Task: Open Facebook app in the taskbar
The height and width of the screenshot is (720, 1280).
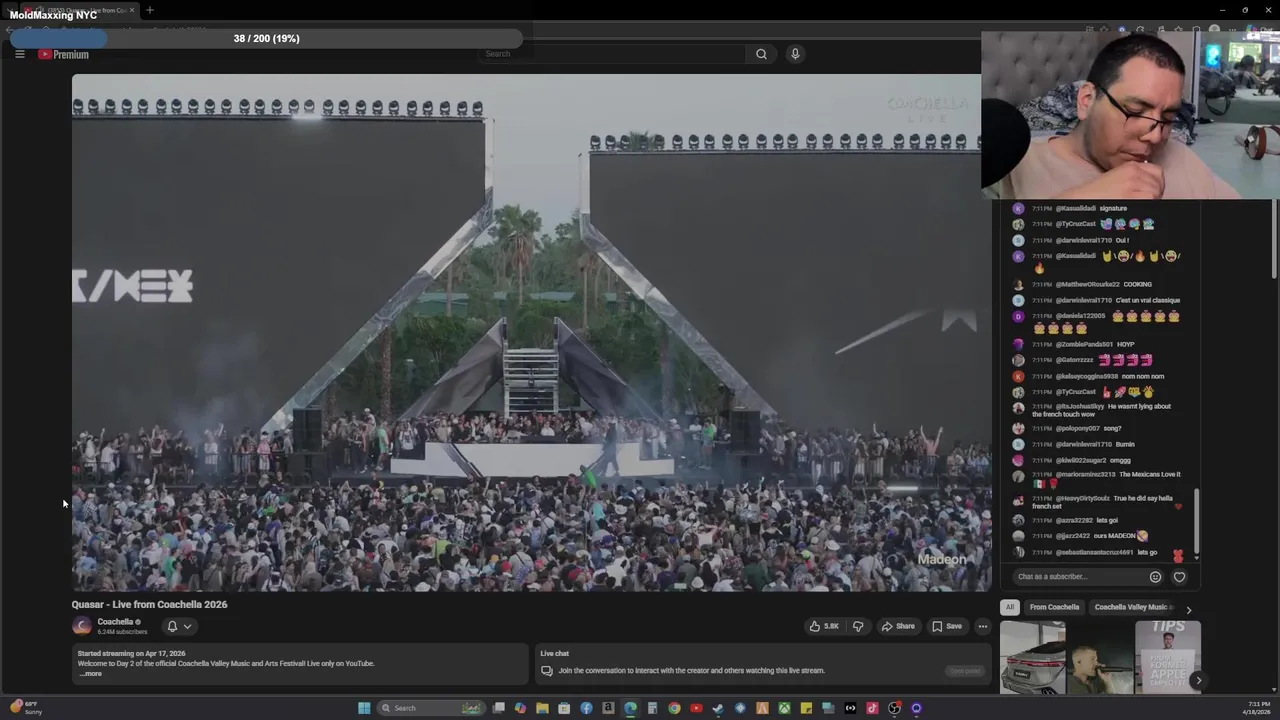Action: [x=586, y=708]
